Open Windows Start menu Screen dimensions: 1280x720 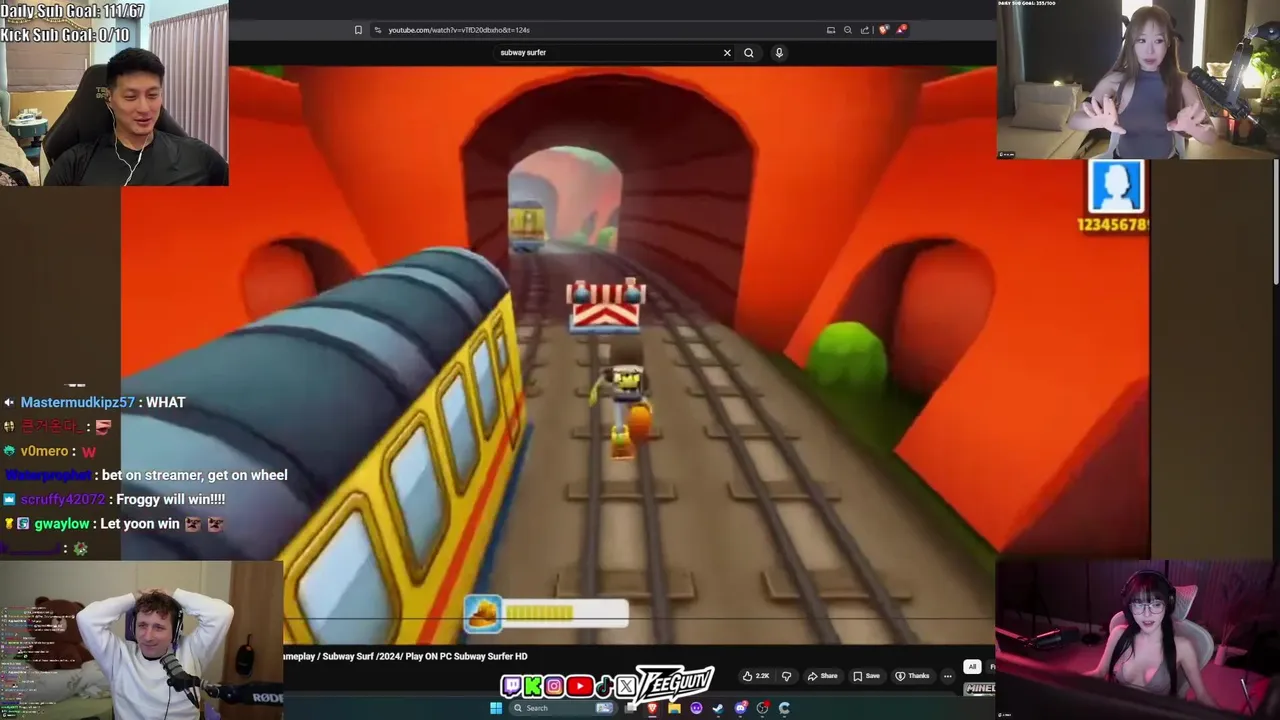coord(496,708)
